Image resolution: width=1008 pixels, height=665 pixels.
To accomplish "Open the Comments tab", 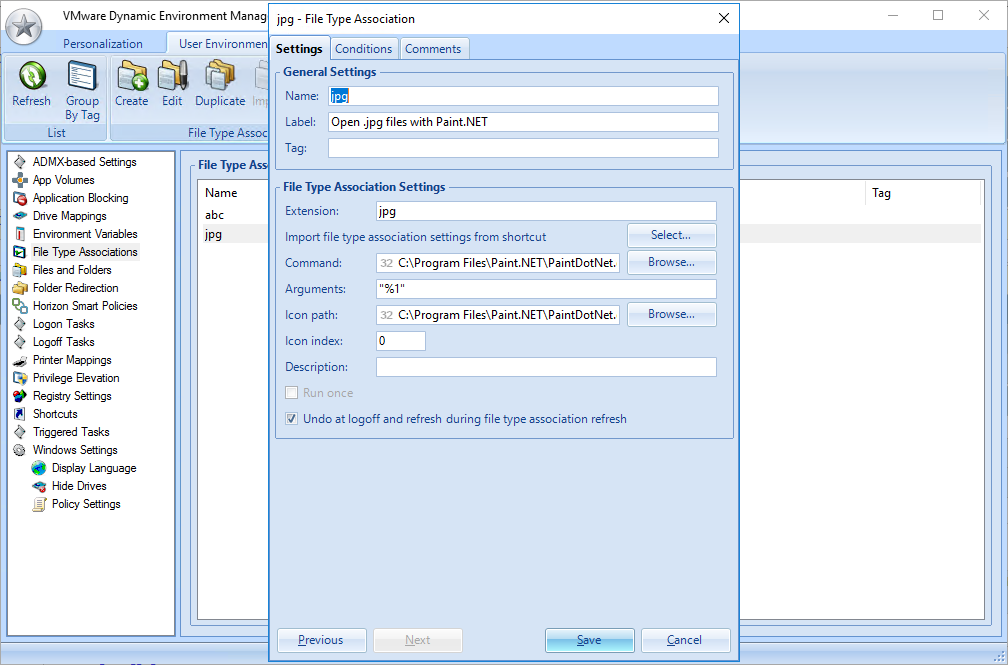I will 433,49.
